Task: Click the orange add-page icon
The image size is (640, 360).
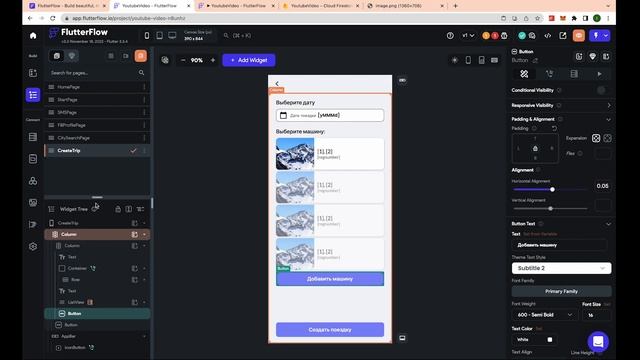Action: 140,56
